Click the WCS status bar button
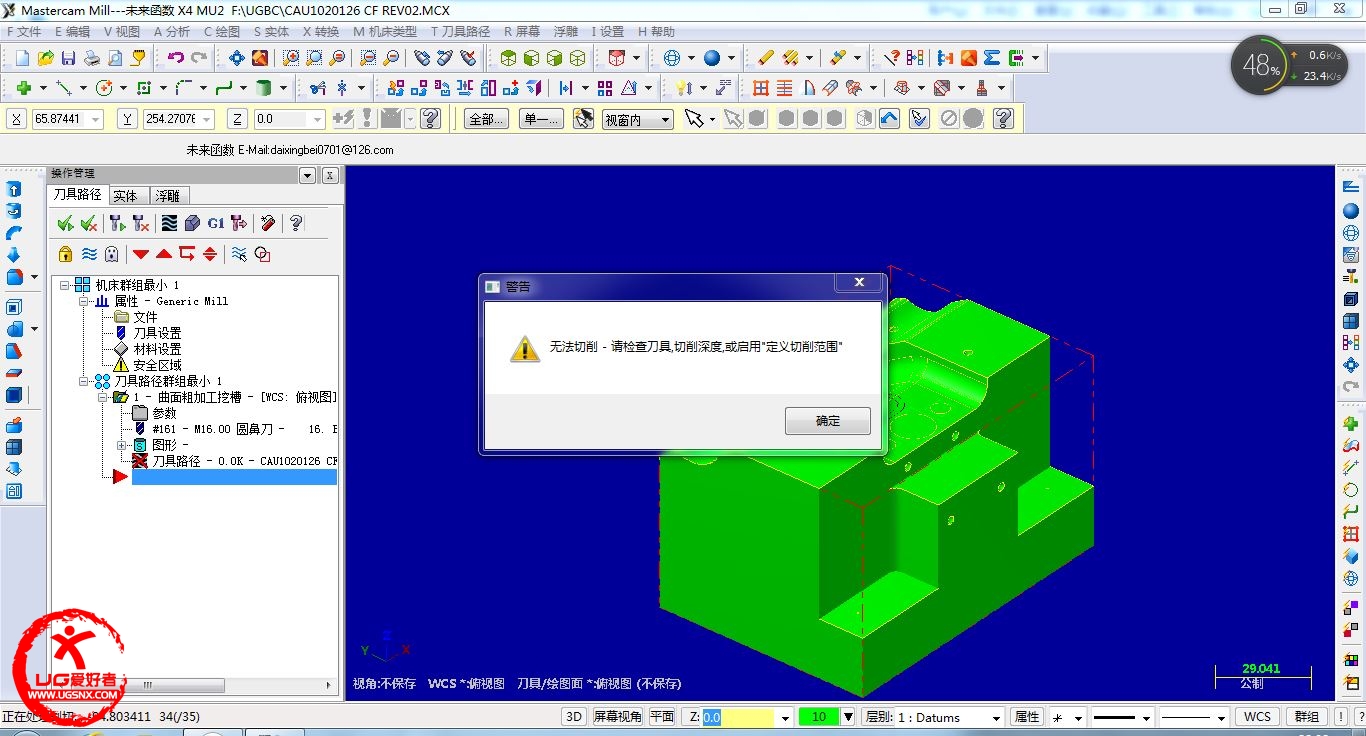The width and height of the screenshot is (1366, 736). [x=1257, y=717]
